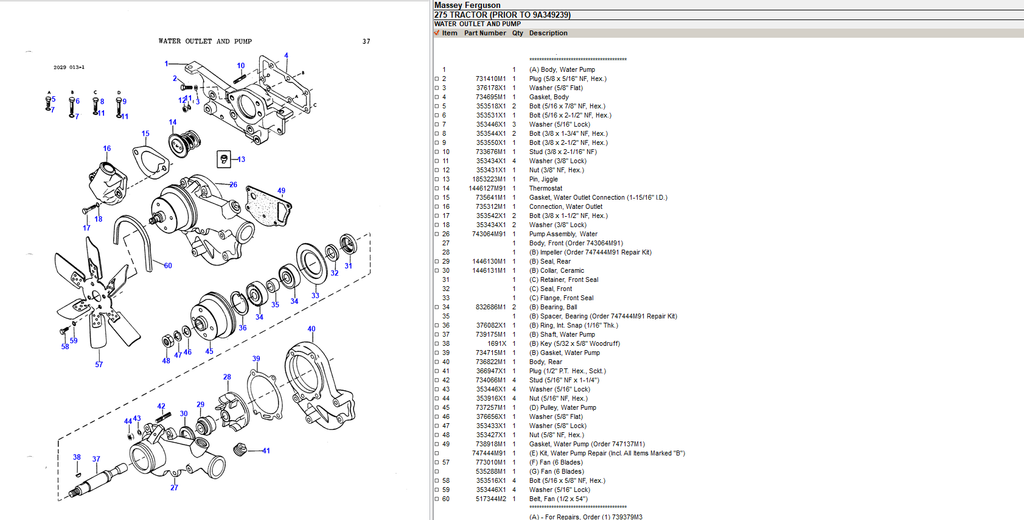Click callout 15 on the outlet gasket

145,133
